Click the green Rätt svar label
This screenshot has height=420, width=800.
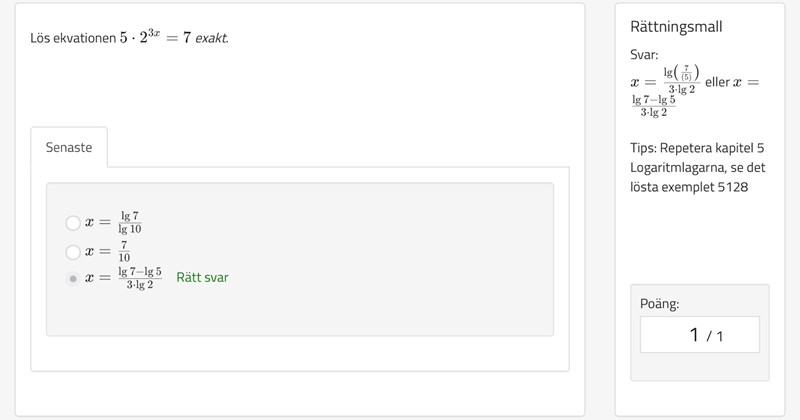click(x=202, y=277)
